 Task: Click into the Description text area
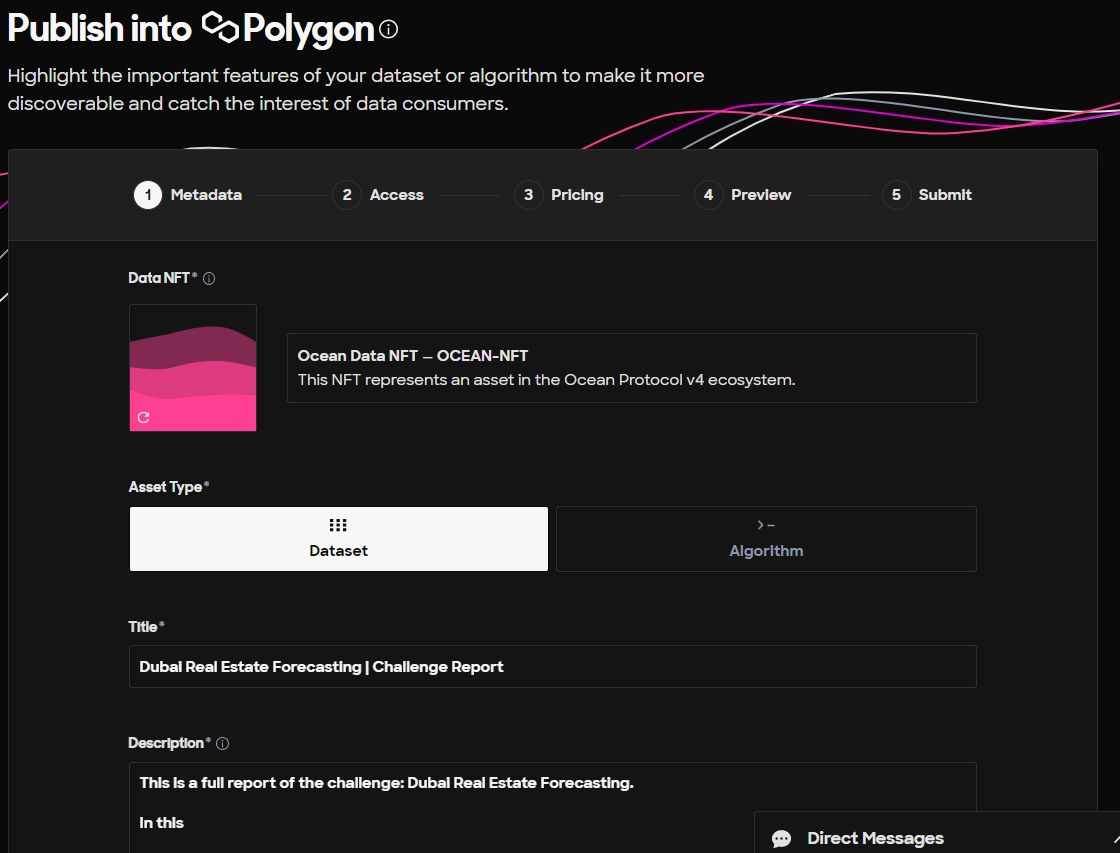click(x=552, y=807)
